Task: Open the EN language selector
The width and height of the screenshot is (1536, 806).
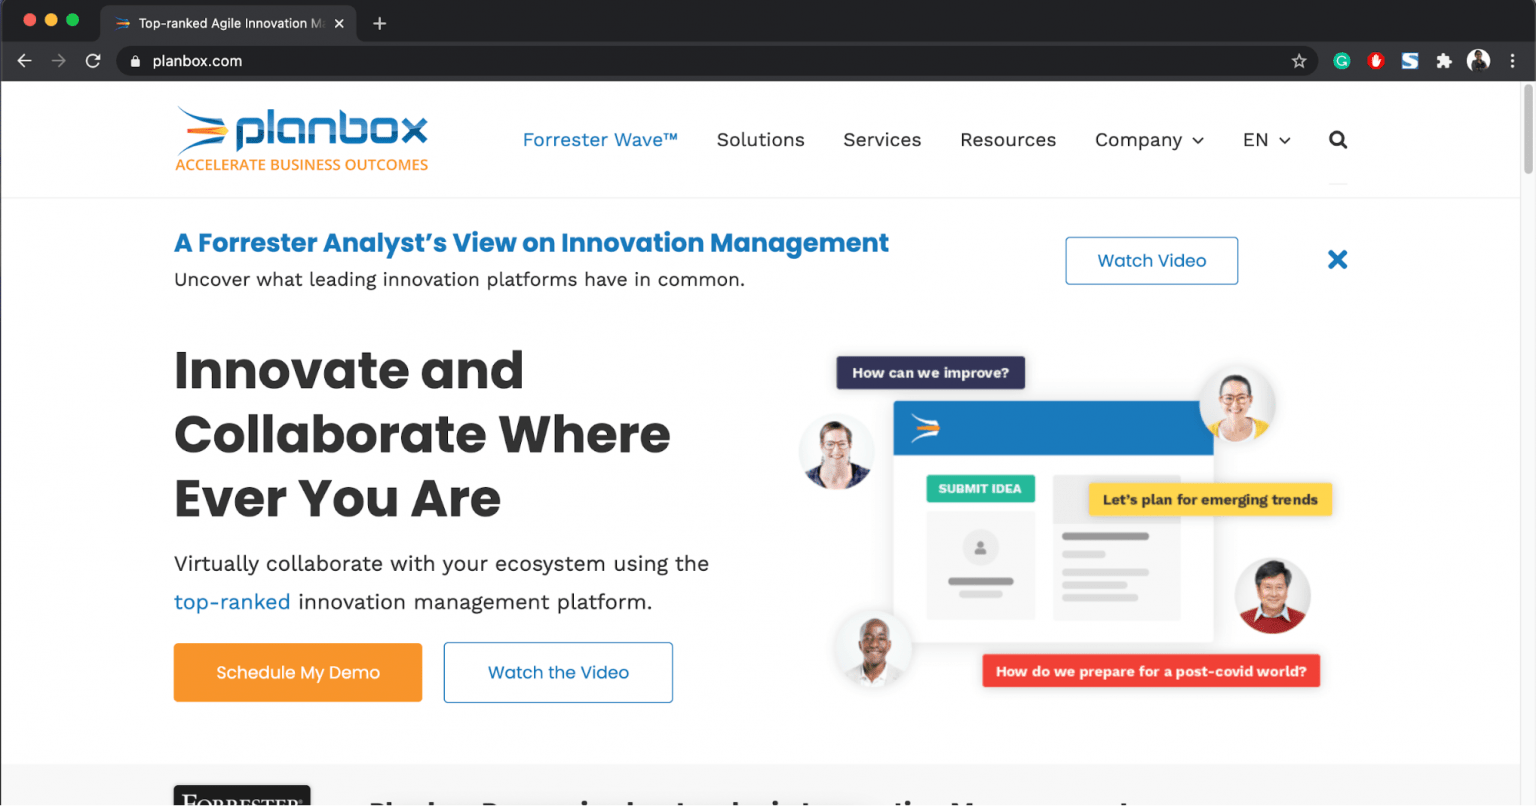Action: tap(1264, 139)
